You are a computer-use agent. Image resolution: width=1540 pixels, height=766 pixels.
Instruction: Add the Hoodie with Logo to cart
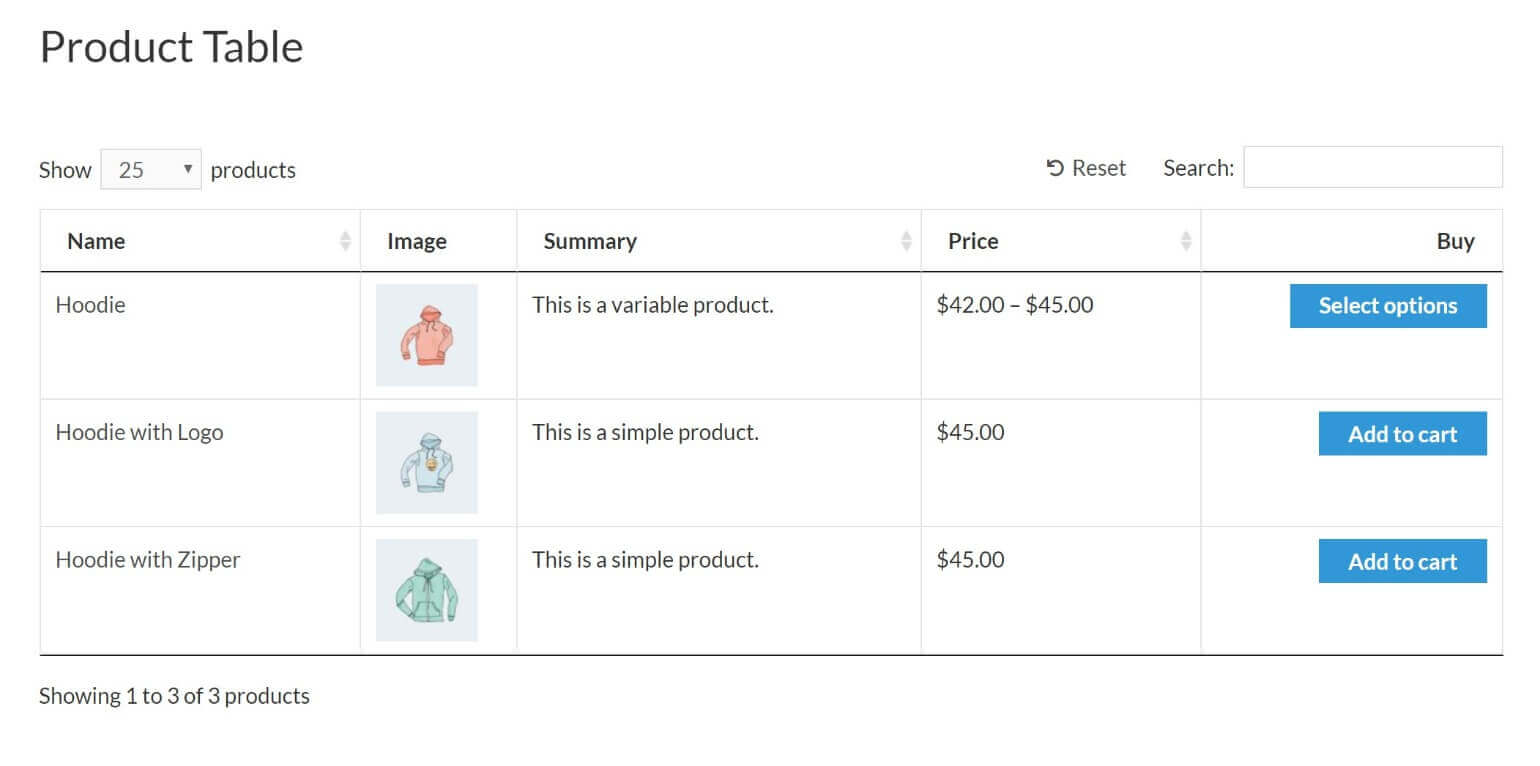click(1402, 433)
